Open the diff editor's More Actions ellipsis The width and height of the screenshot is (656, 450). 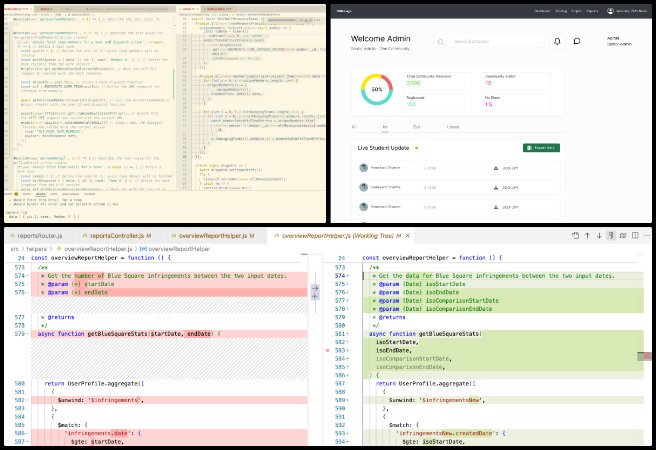pos(647,235)
